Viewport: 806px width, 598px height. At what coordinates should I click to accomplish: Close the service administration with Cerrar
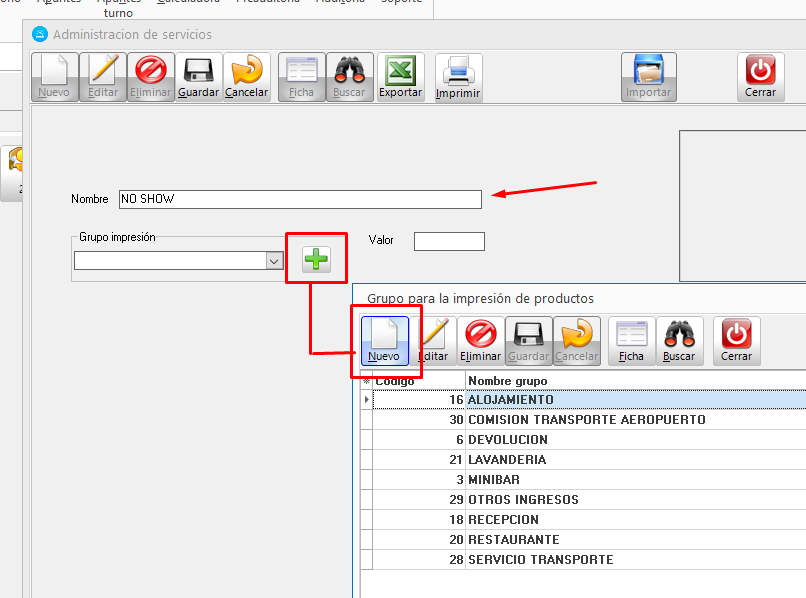760,77
